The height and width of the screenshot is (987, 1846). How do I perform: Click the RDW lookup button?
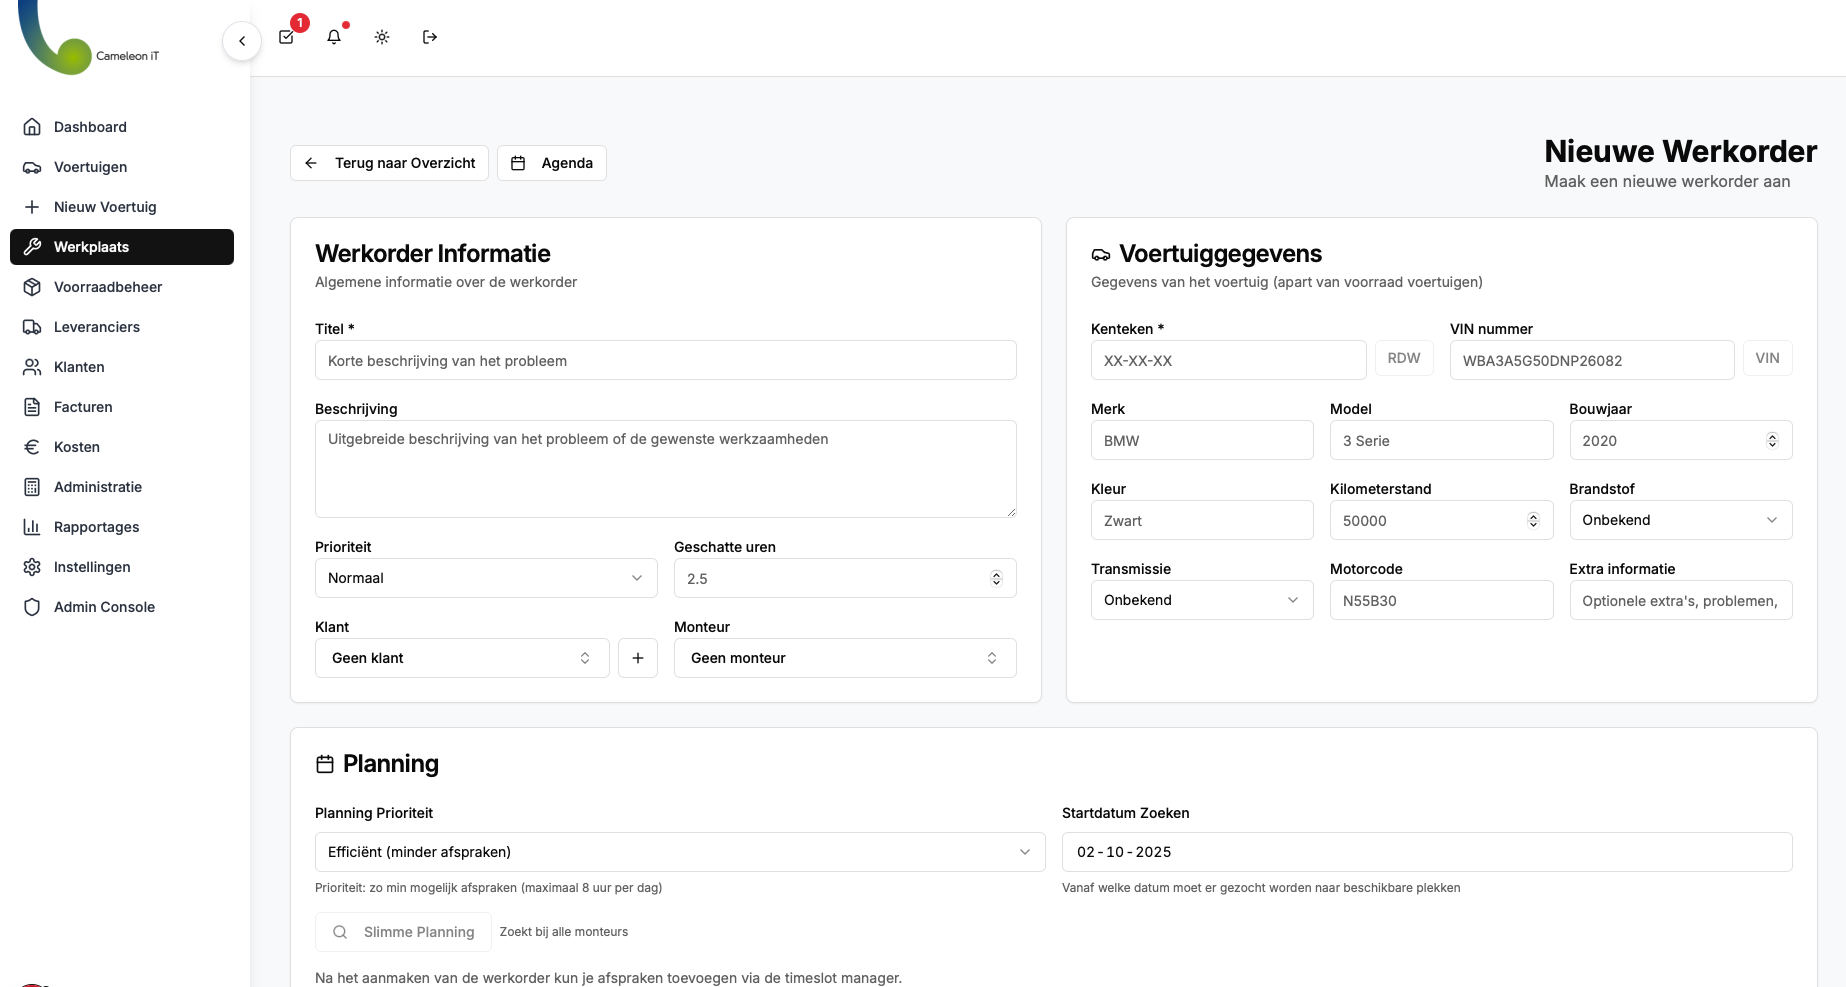tap(1404, 358)
